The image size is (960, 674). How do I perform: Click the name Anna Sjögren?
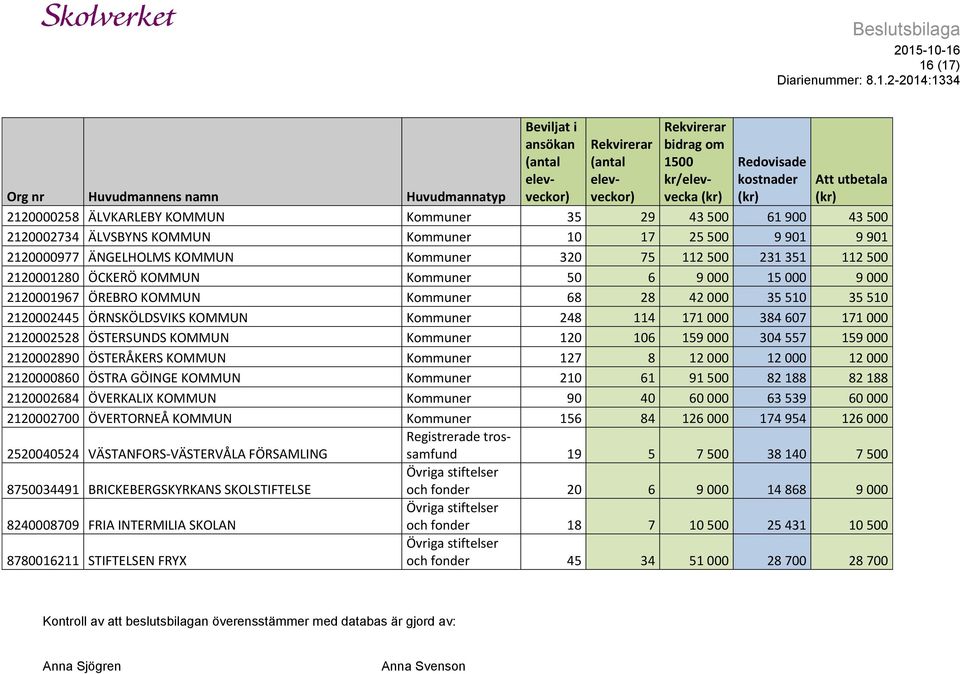click(x=81, y=666)
